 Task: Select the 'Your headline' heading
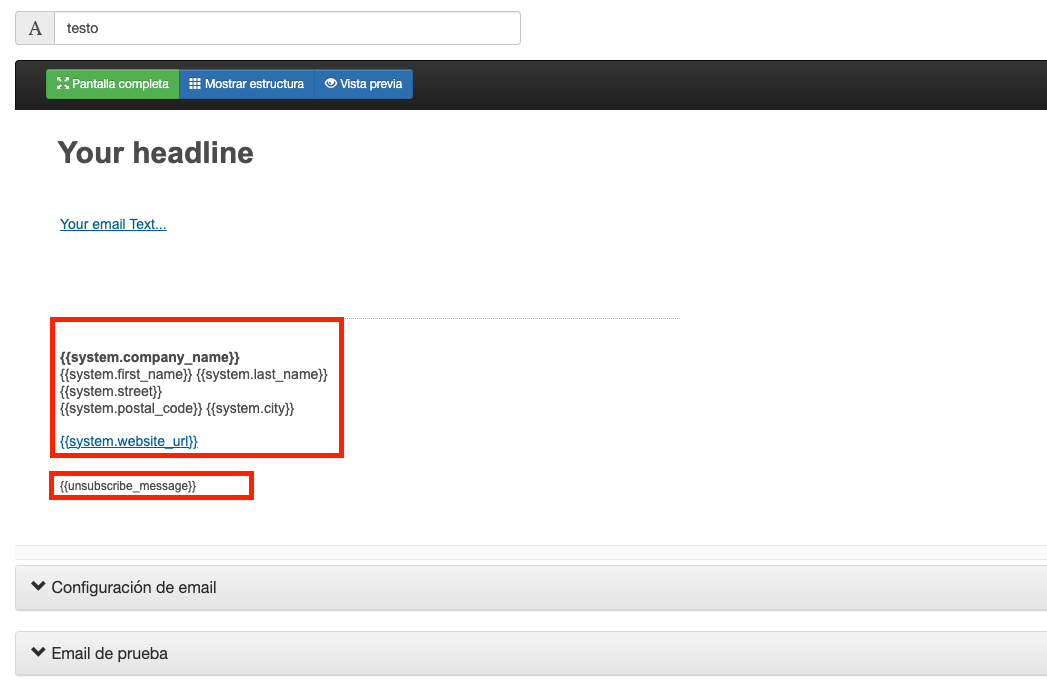155,153
